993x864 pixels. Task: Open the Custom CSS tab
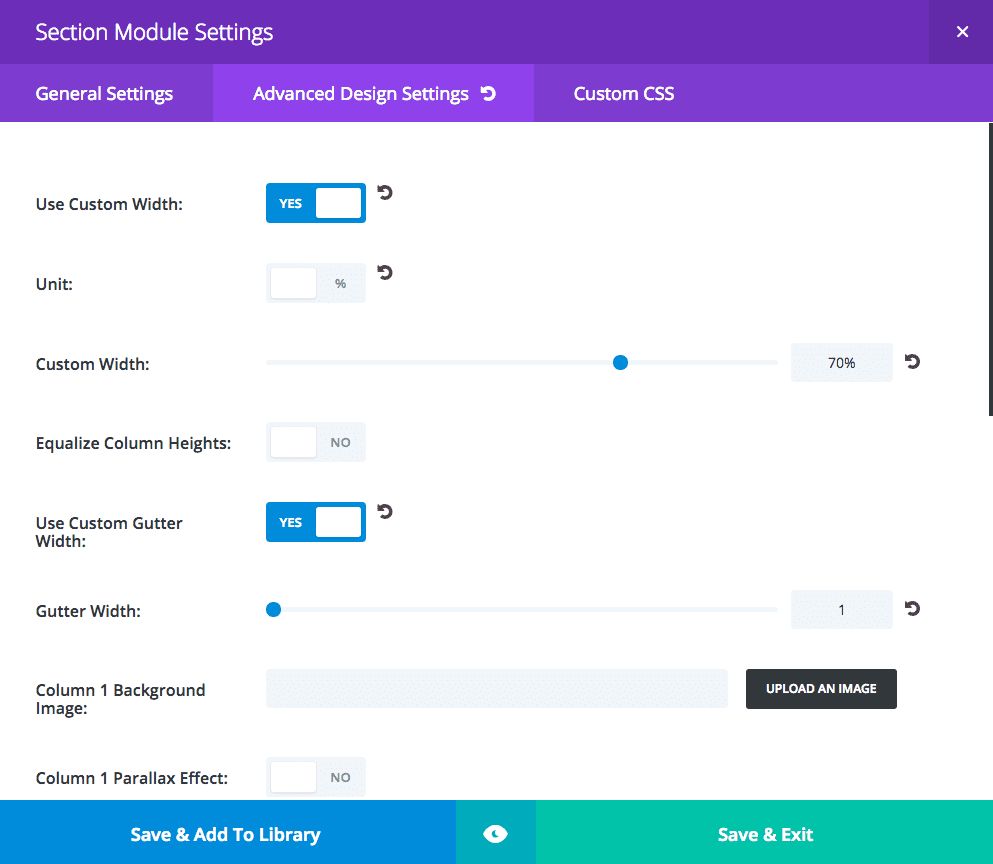pyautogui.click(x=624, y=94)
